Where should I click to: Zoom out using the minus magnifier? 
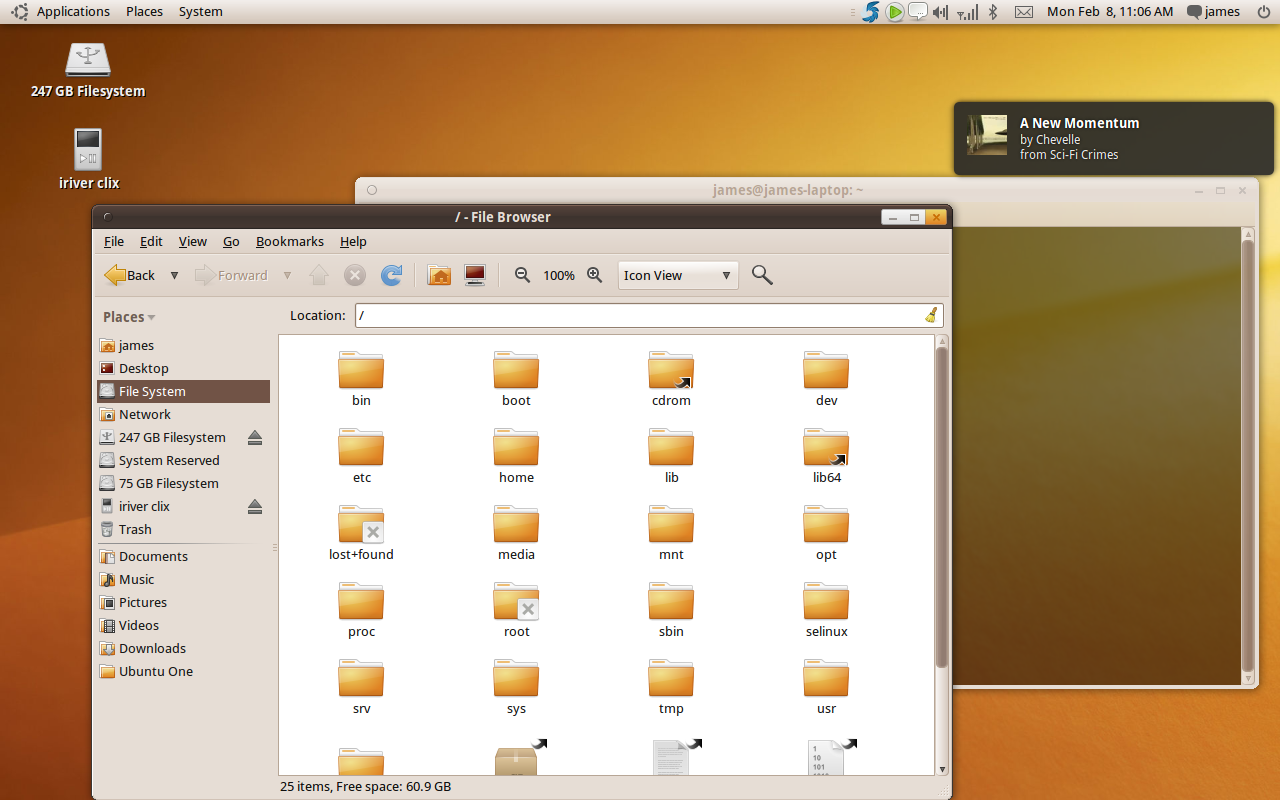522,275
